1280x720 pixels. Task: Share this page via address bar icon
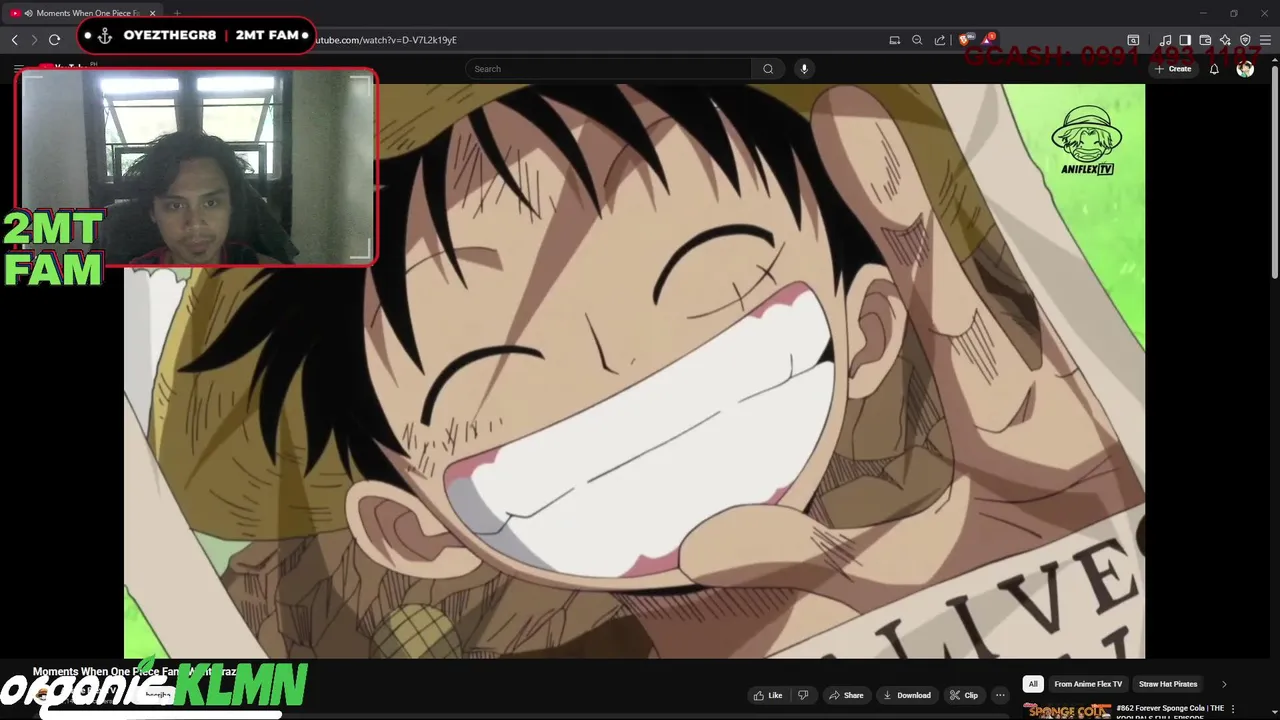(940, 40)
